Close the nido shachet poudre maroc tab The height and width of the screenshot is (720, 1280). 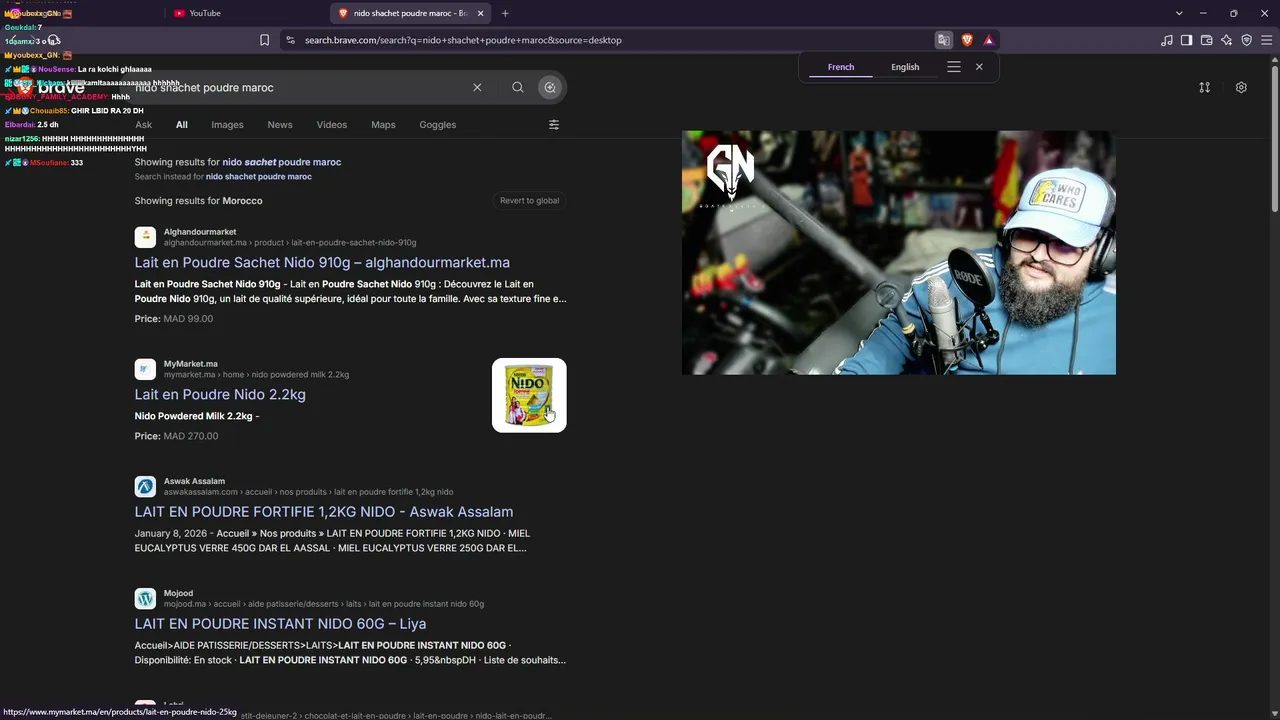(x=480, y=13)
